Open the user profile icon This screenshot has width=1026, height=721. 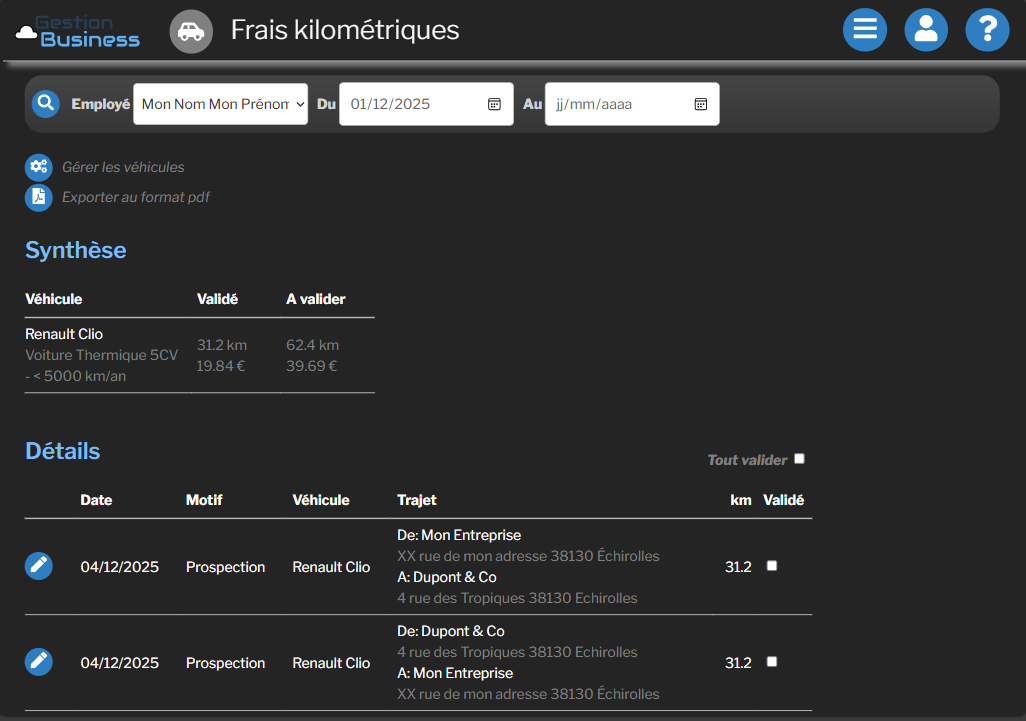pos(926,30)
